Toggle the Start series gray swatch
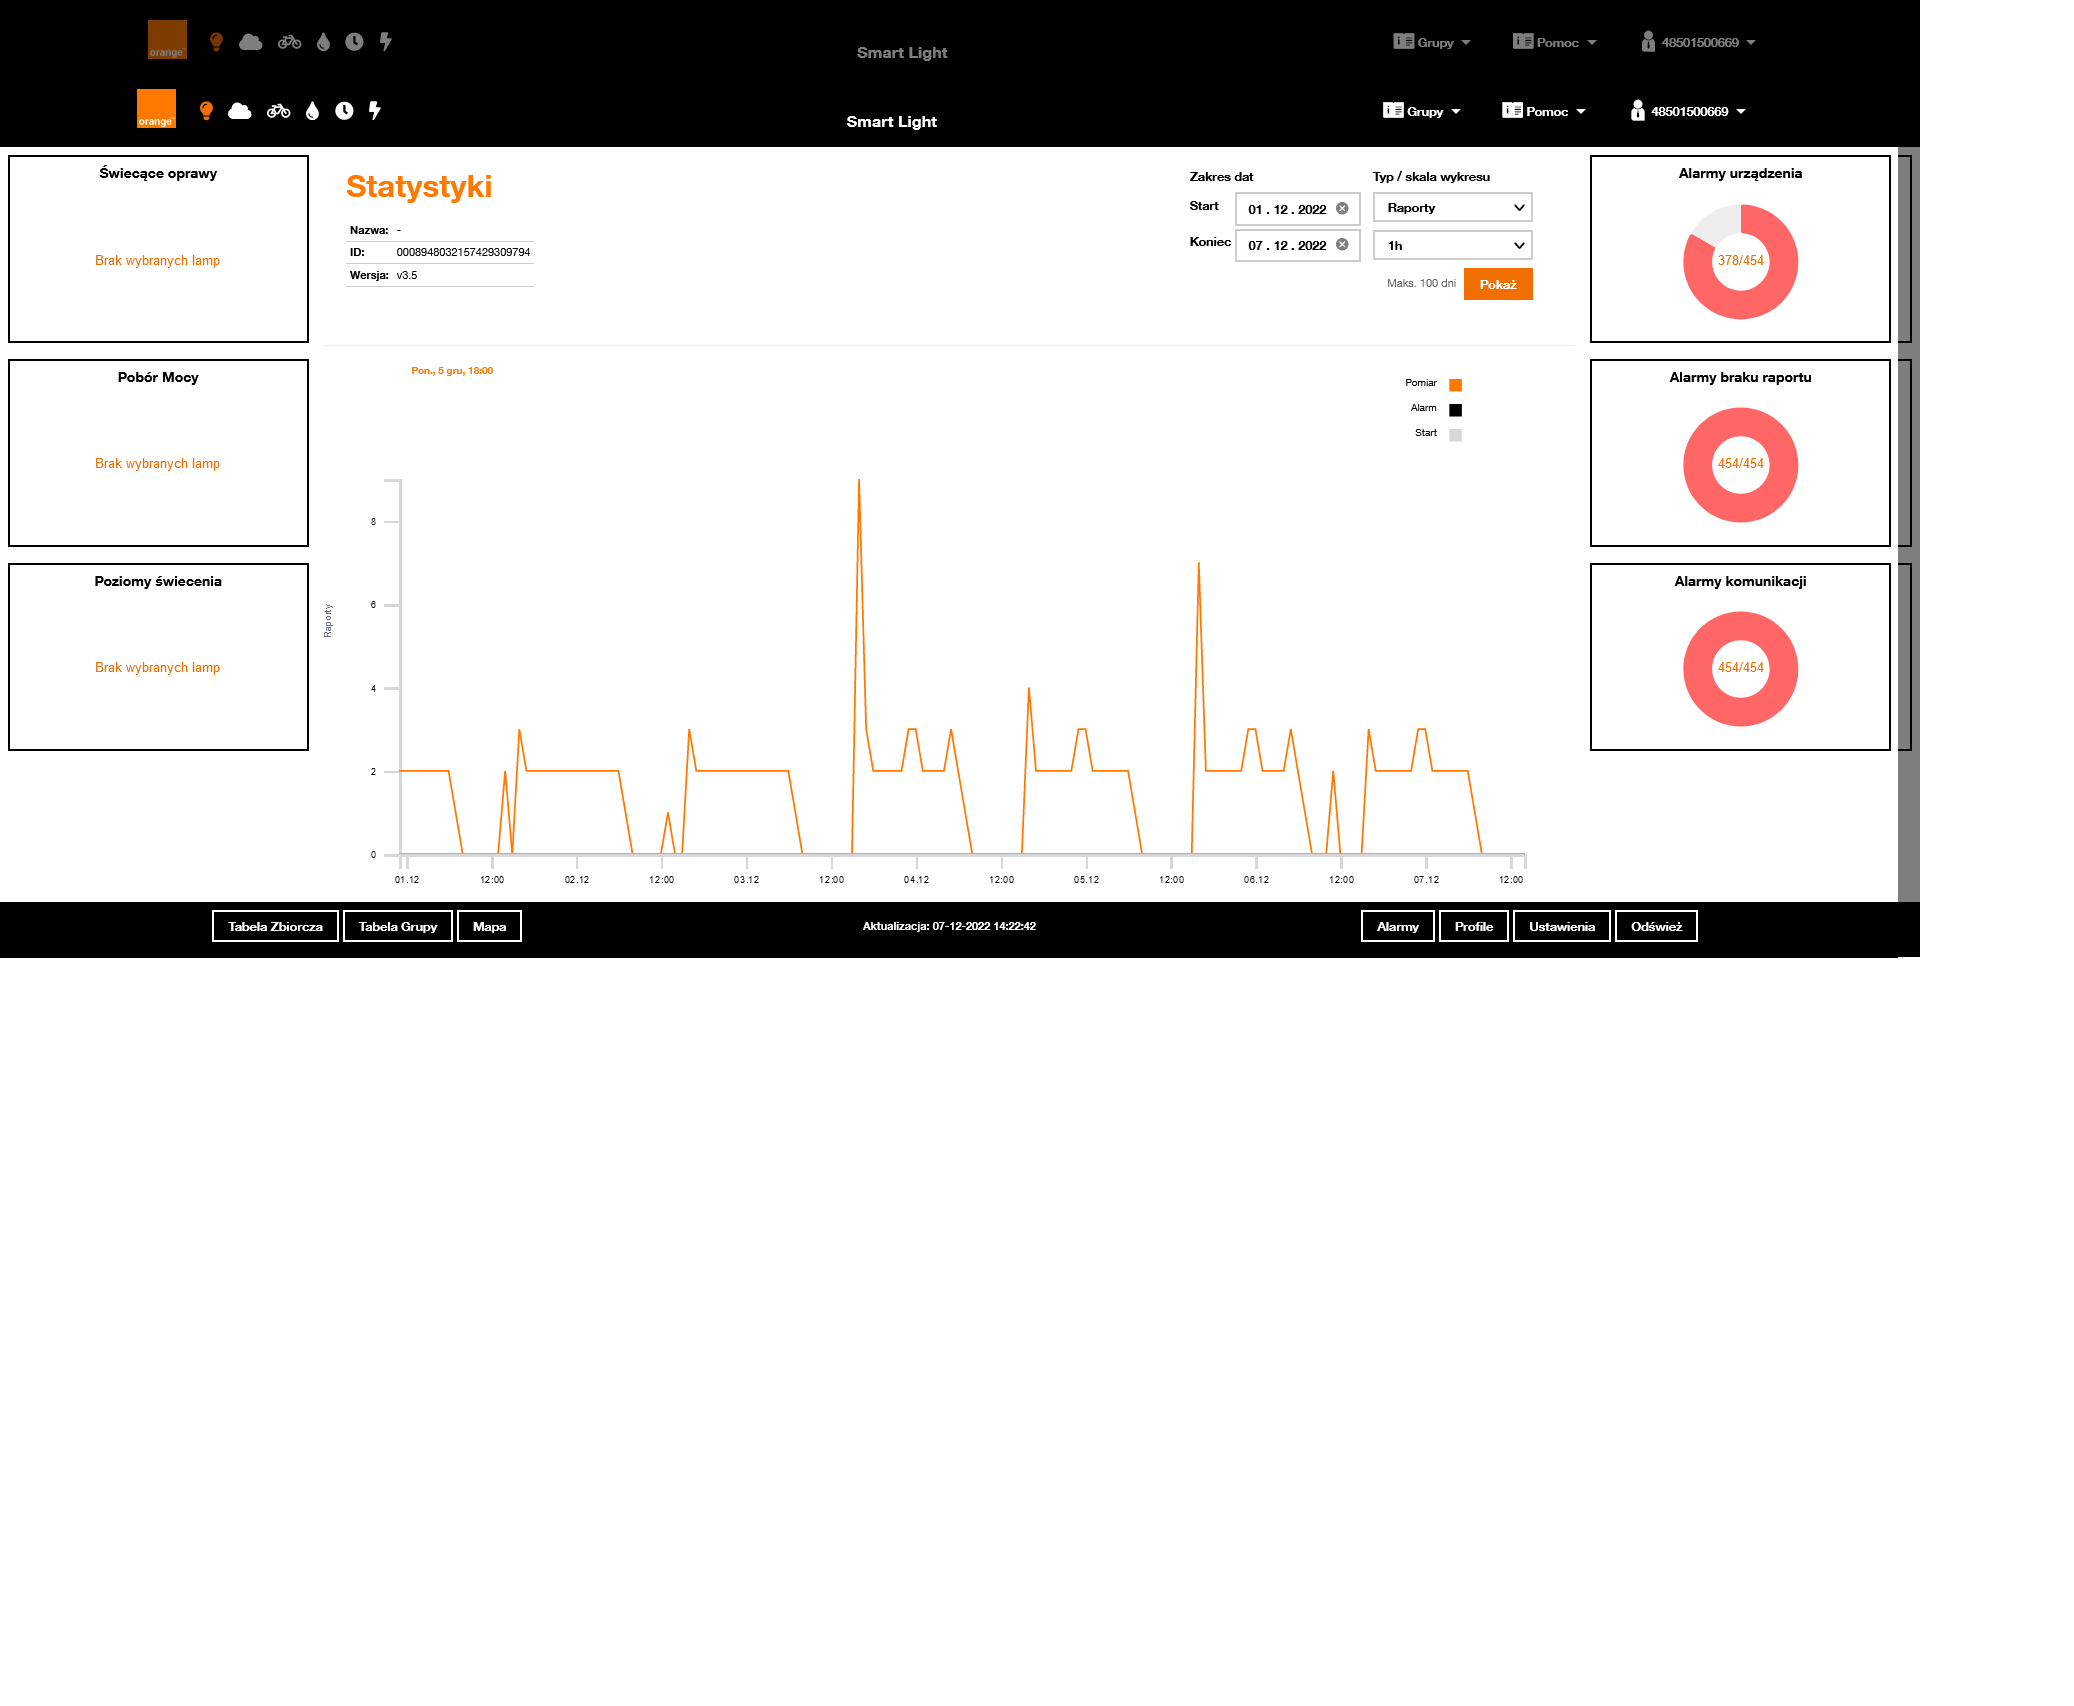The image size is (2074, 1706). (x=1455, y=435)
